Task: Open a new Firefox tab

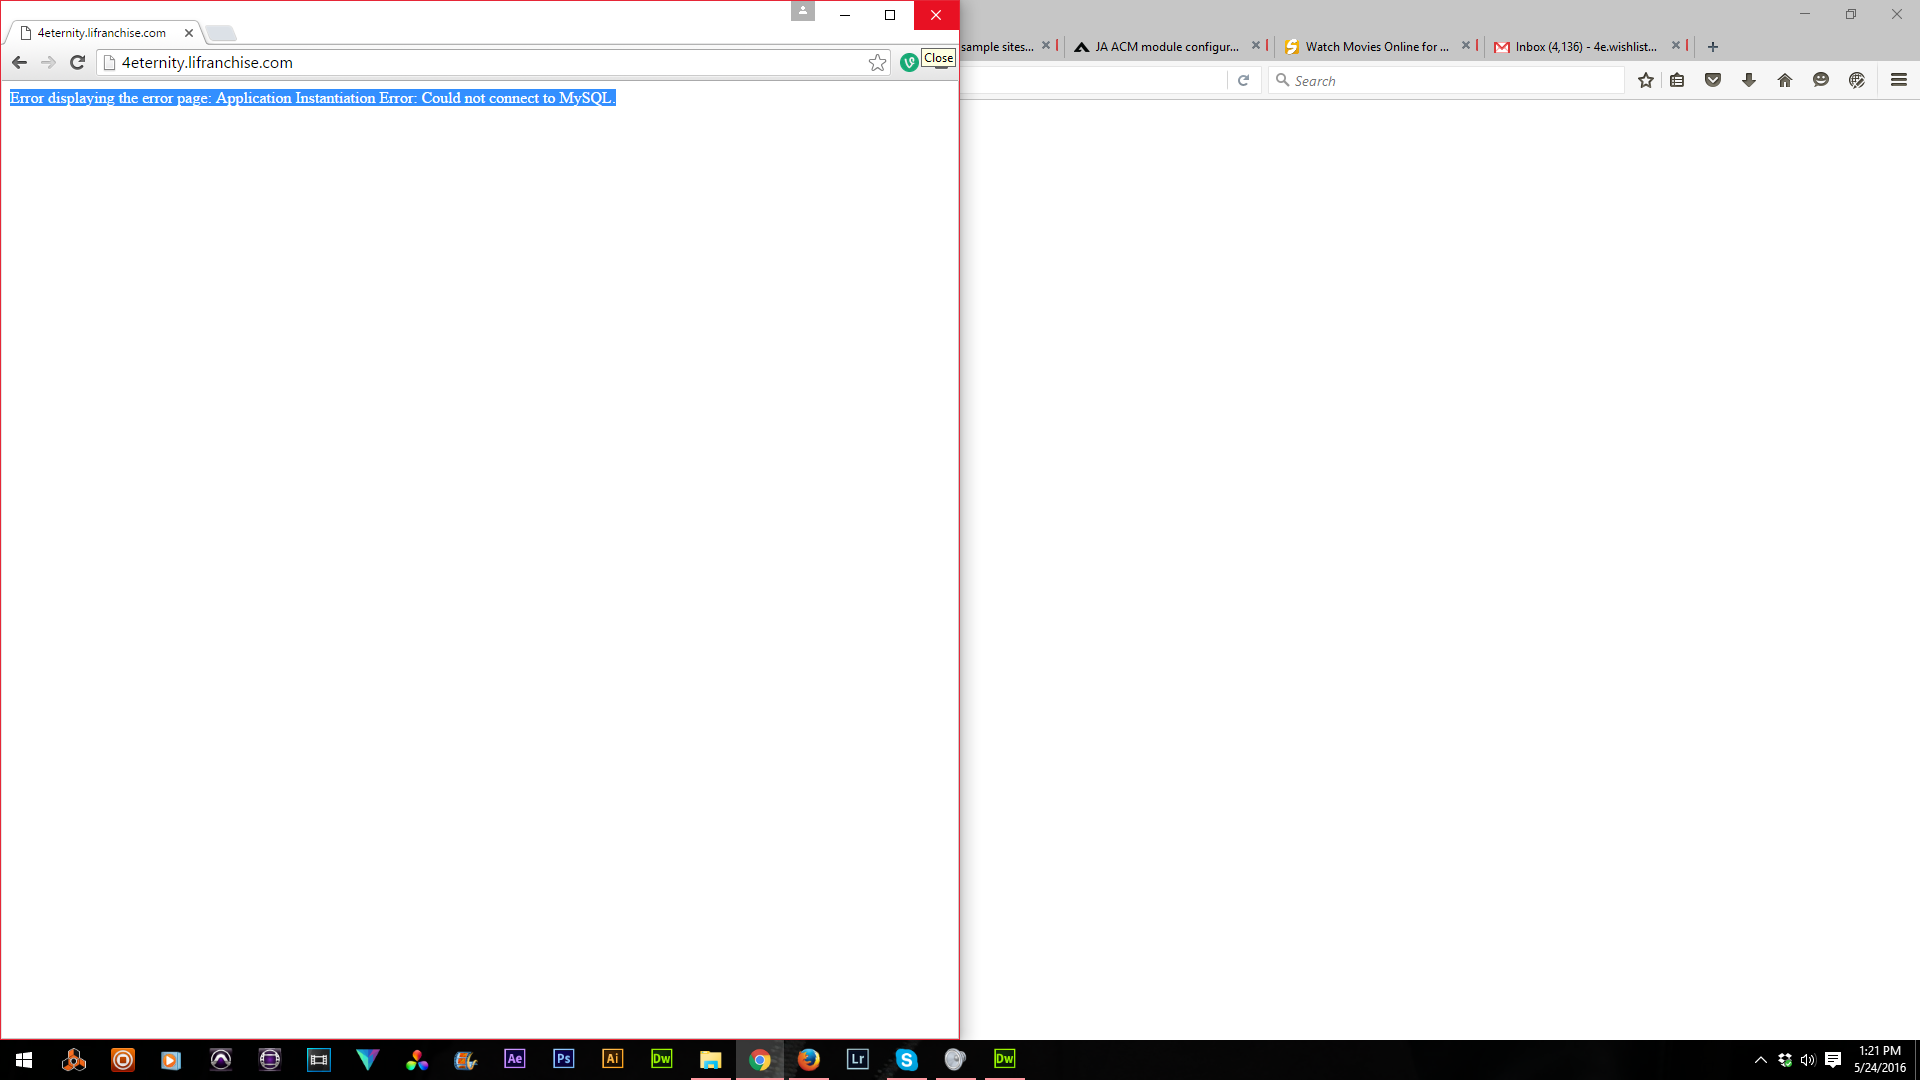Action: [x=1712, y=46]
